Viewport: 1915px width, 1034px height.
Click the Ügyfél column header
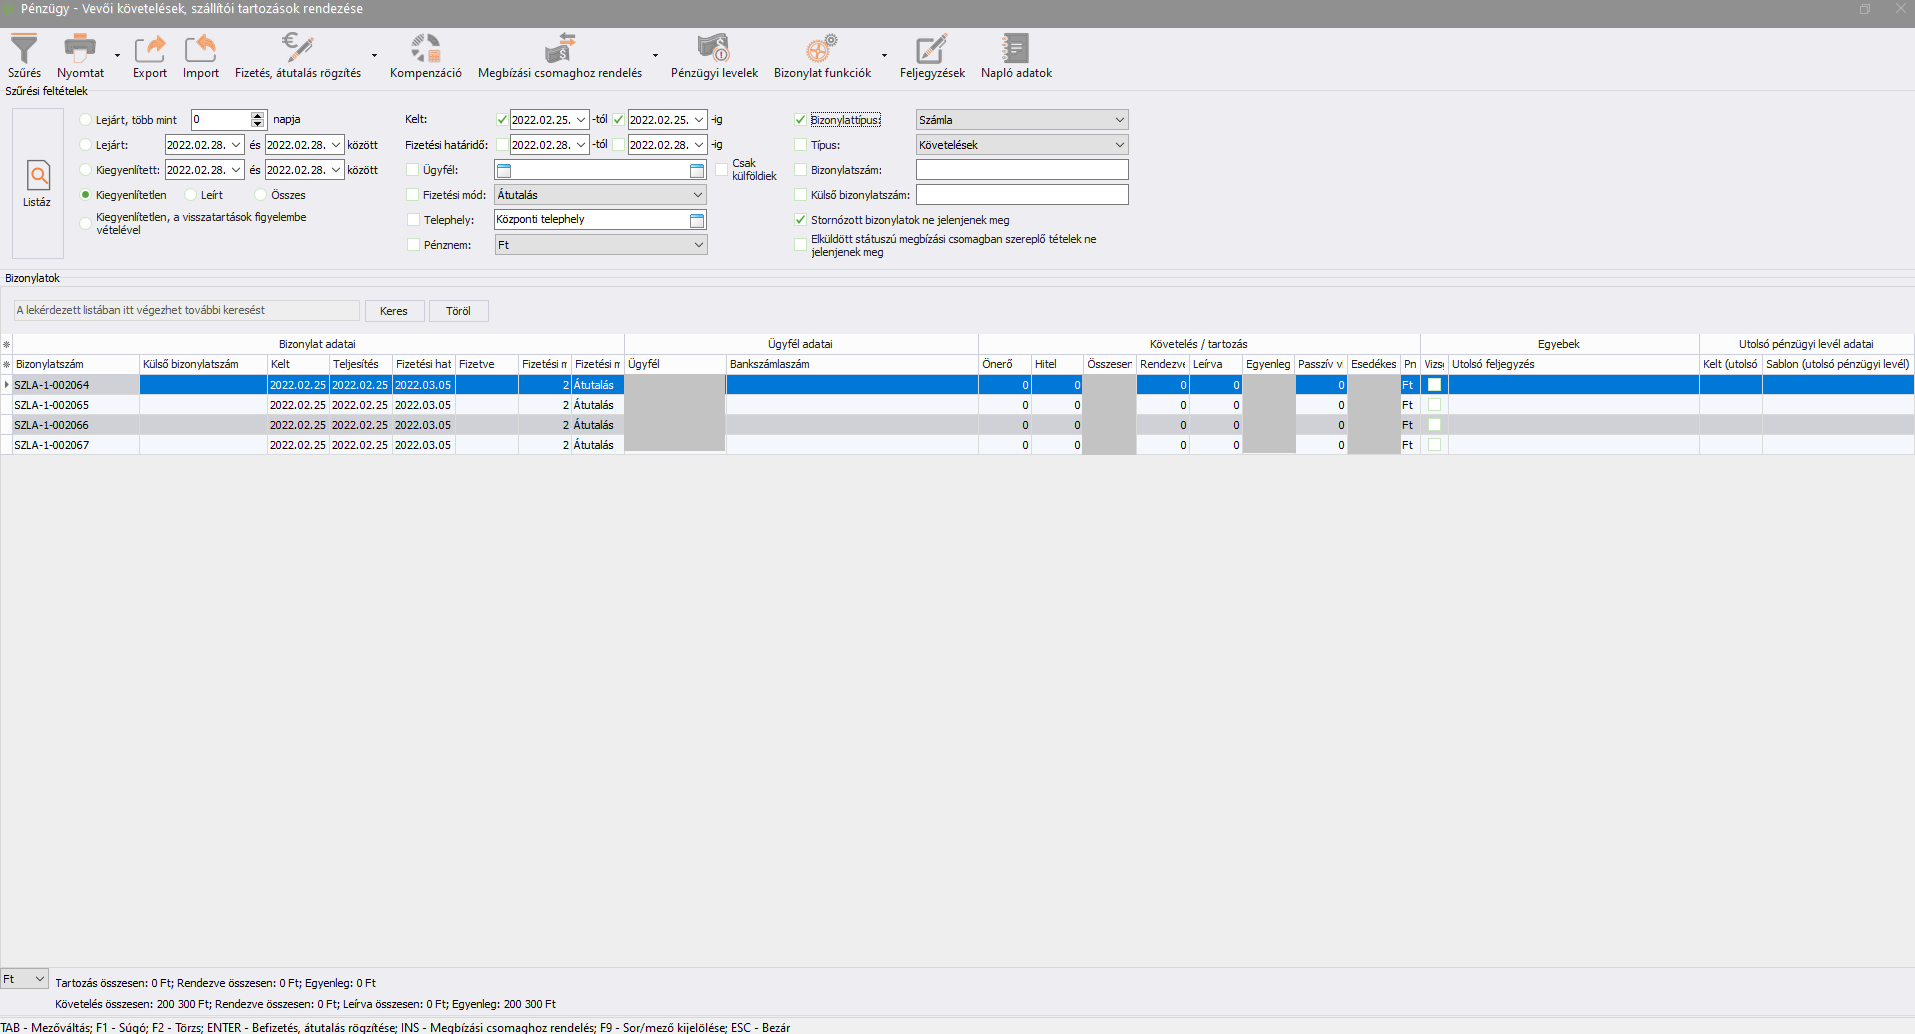click(674, 364)
